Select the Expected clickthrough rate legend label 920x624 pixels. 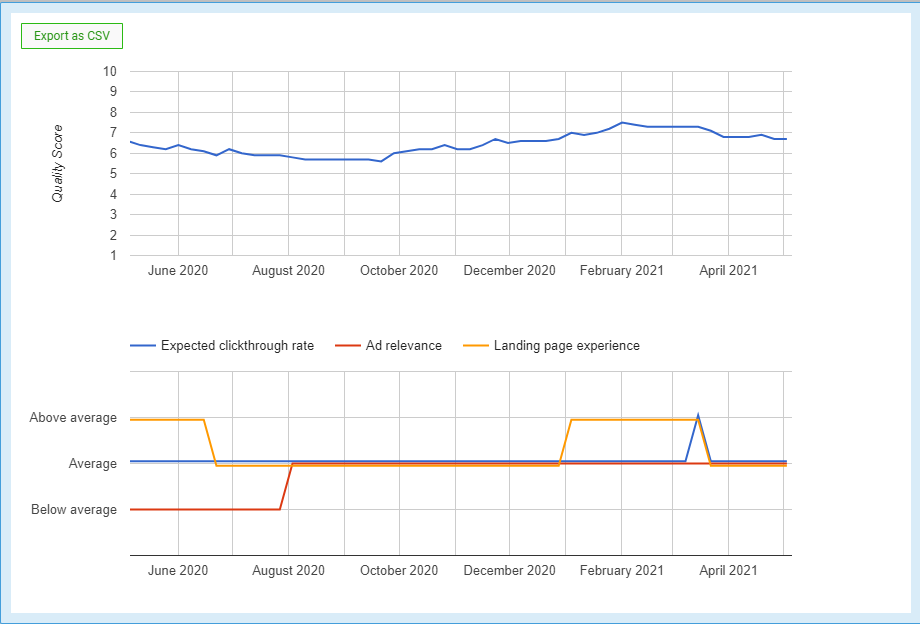237,346
